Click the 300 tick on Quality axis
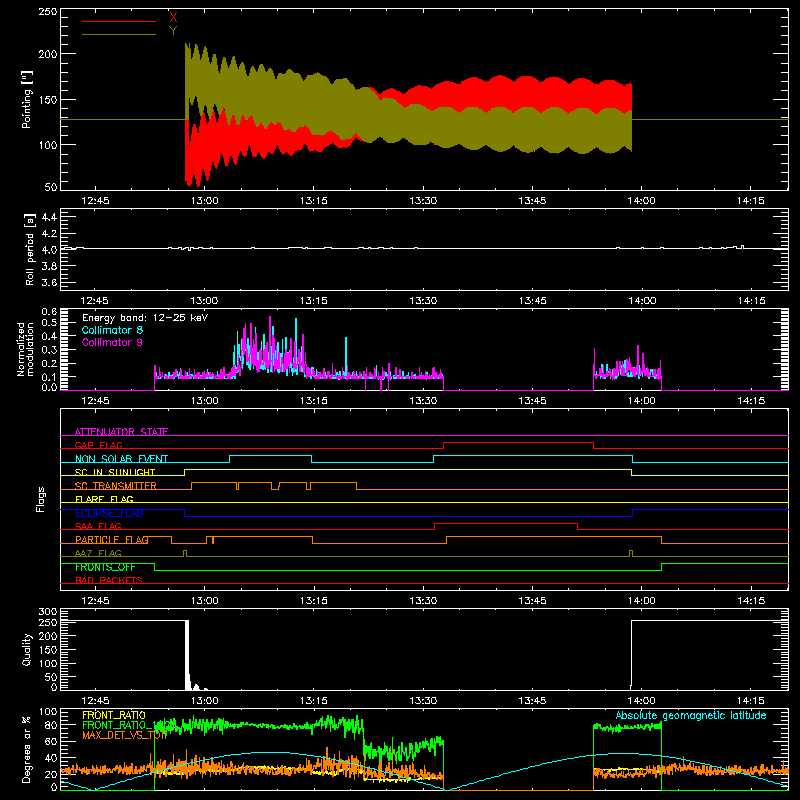The height and width of the screenshot is (800, 800). (x=47, y=612)
